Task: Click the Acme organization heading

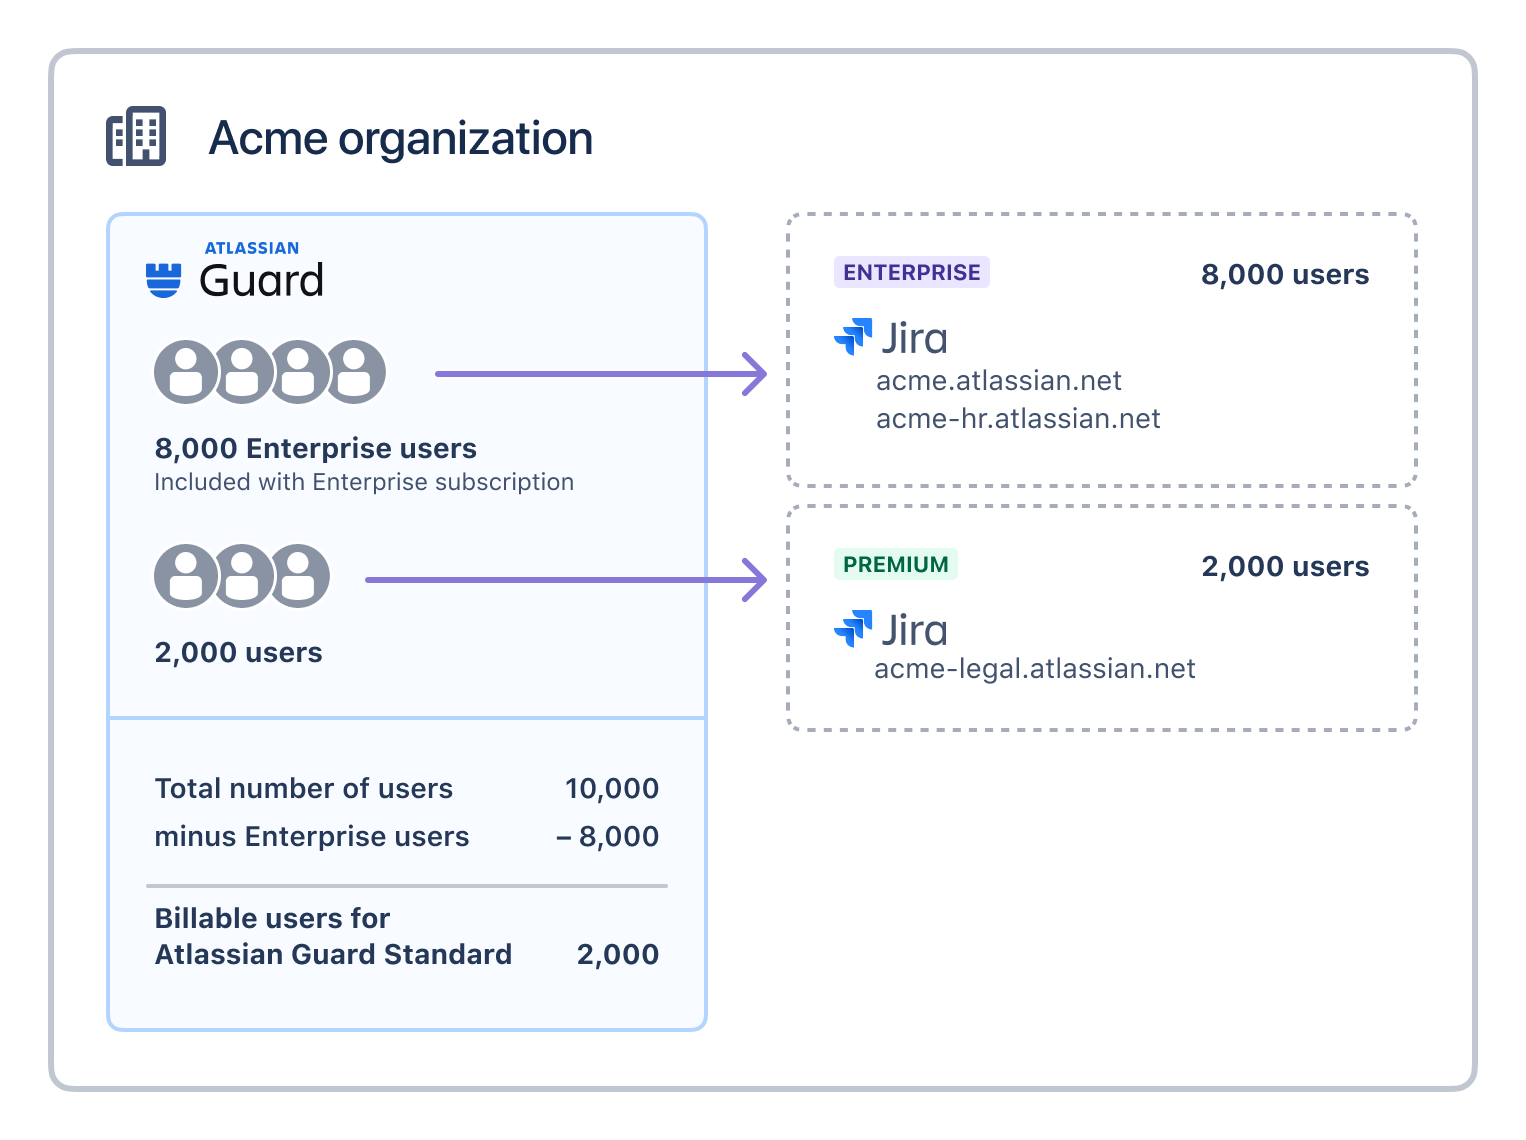Action: click(401, 138)
